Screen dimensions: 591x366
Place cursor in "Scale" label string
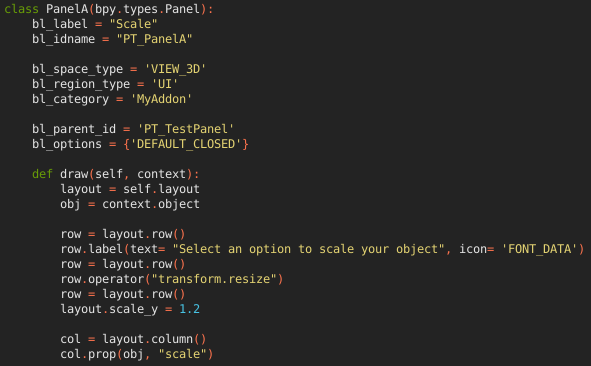[133, 24]
